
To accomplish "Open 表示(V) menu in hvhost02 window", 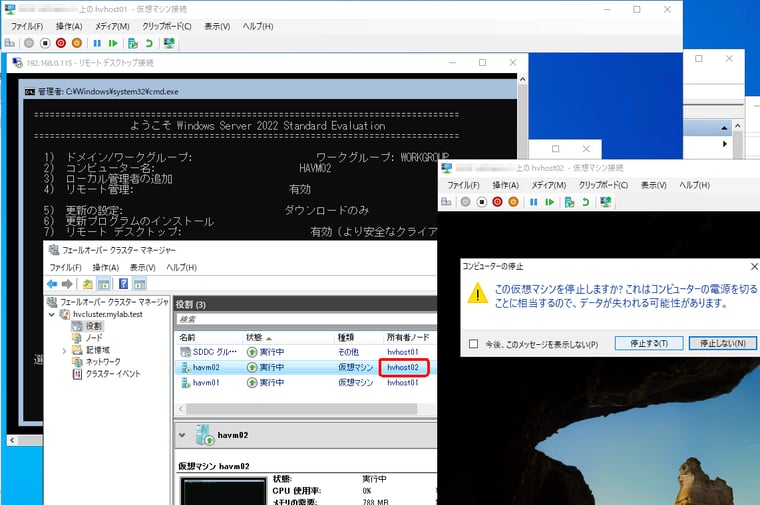I will point(653,185).
